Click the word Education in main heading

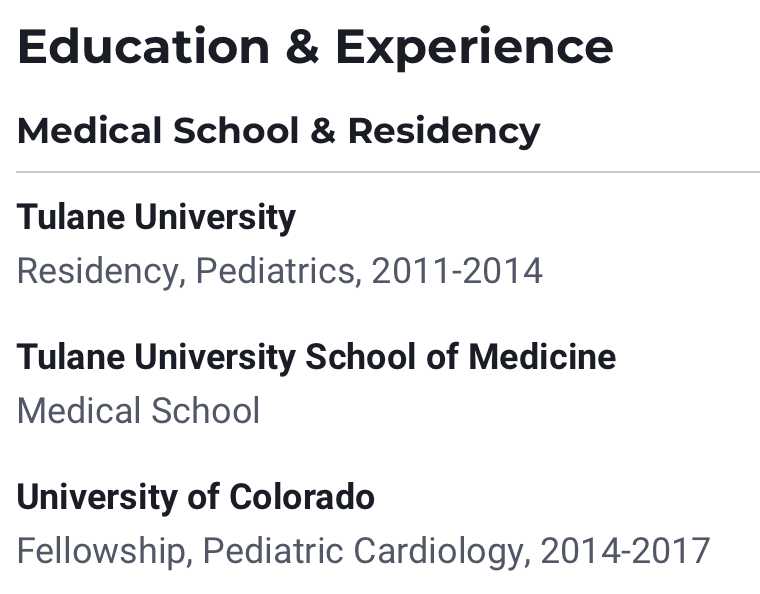tap(143, 47)
